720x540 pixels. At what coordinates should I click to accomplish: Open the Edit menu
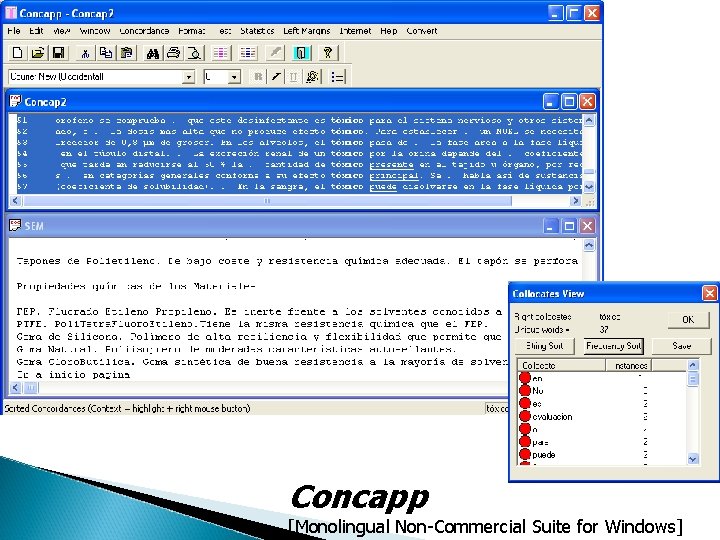tap(36, 31)
